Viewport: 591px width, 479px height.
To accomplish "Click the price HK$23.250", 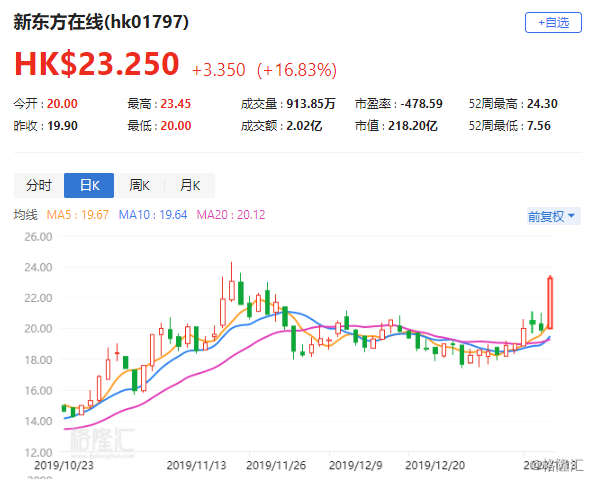I will 96,64.
